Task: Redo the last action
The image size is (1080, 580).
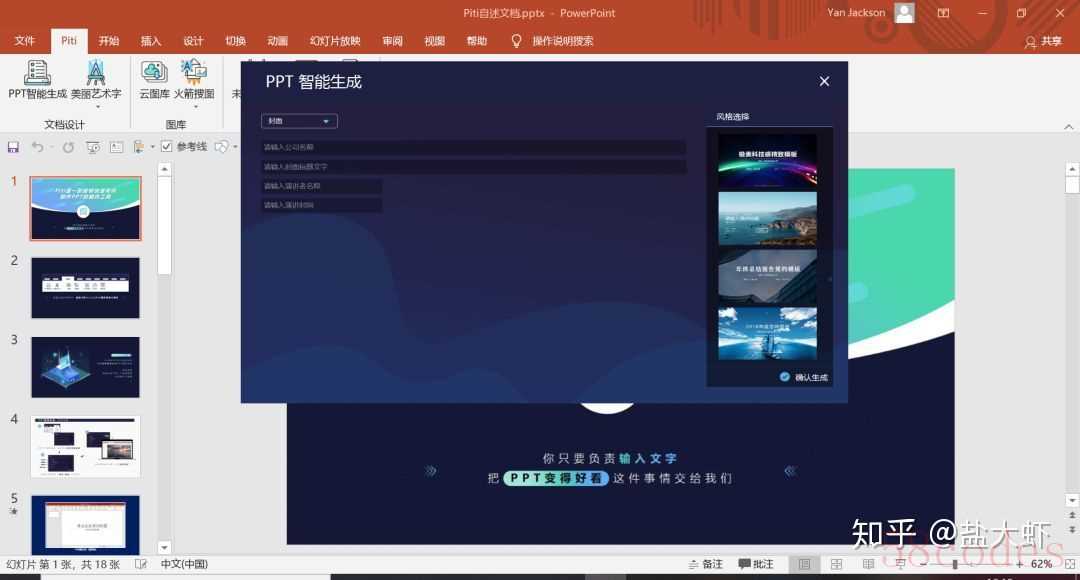Action: [68, 147]
